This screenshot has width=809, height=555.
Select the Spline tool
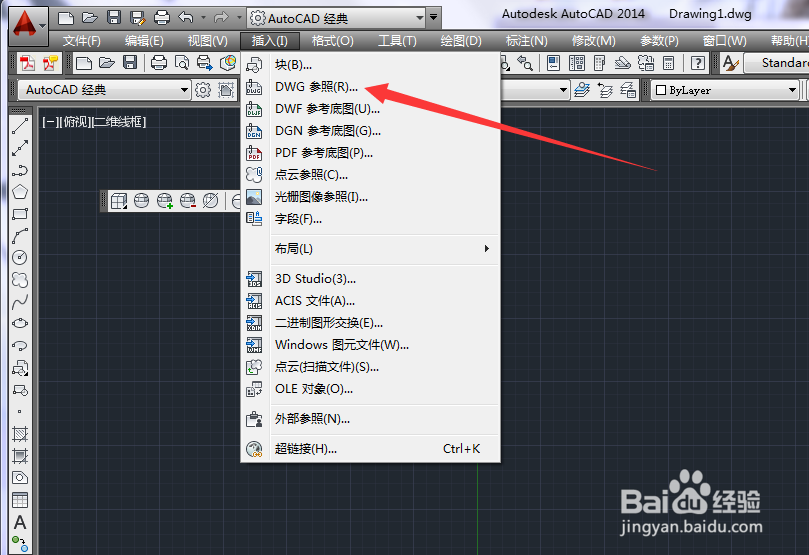pyautogui.click(x=20, y=302)
